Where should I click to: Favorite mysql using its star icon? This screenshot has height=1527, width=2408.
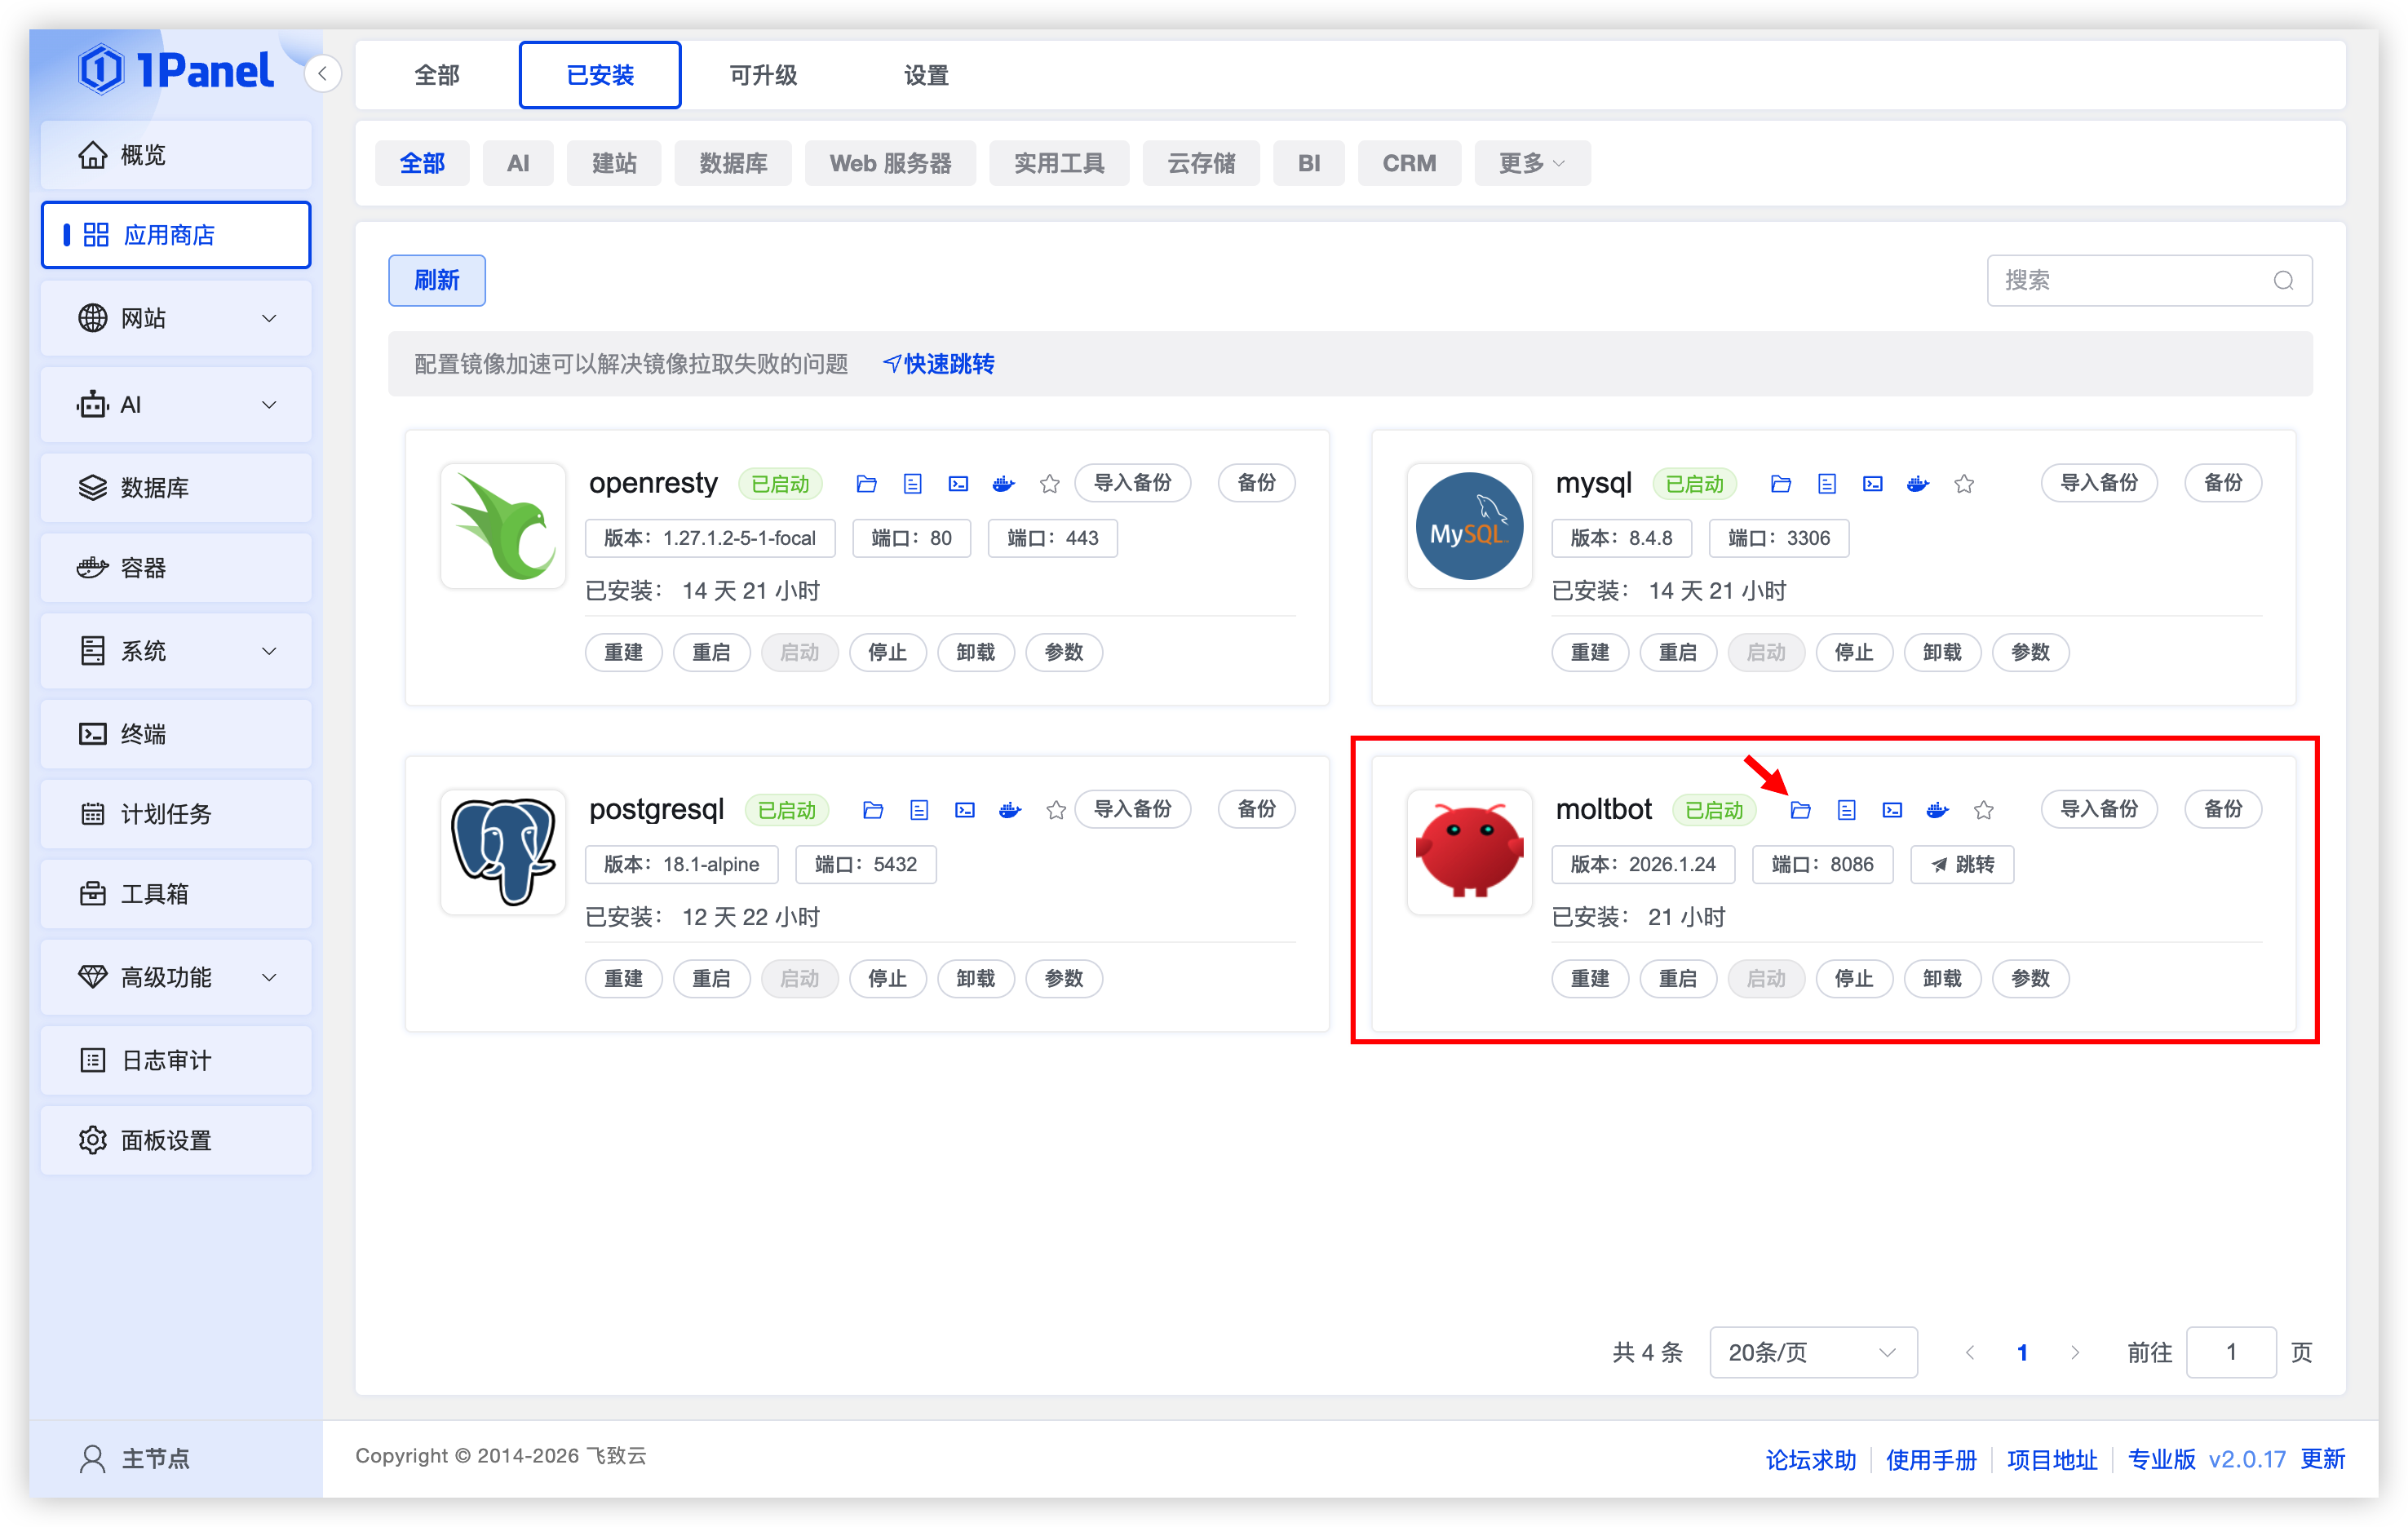[1964, 483]
